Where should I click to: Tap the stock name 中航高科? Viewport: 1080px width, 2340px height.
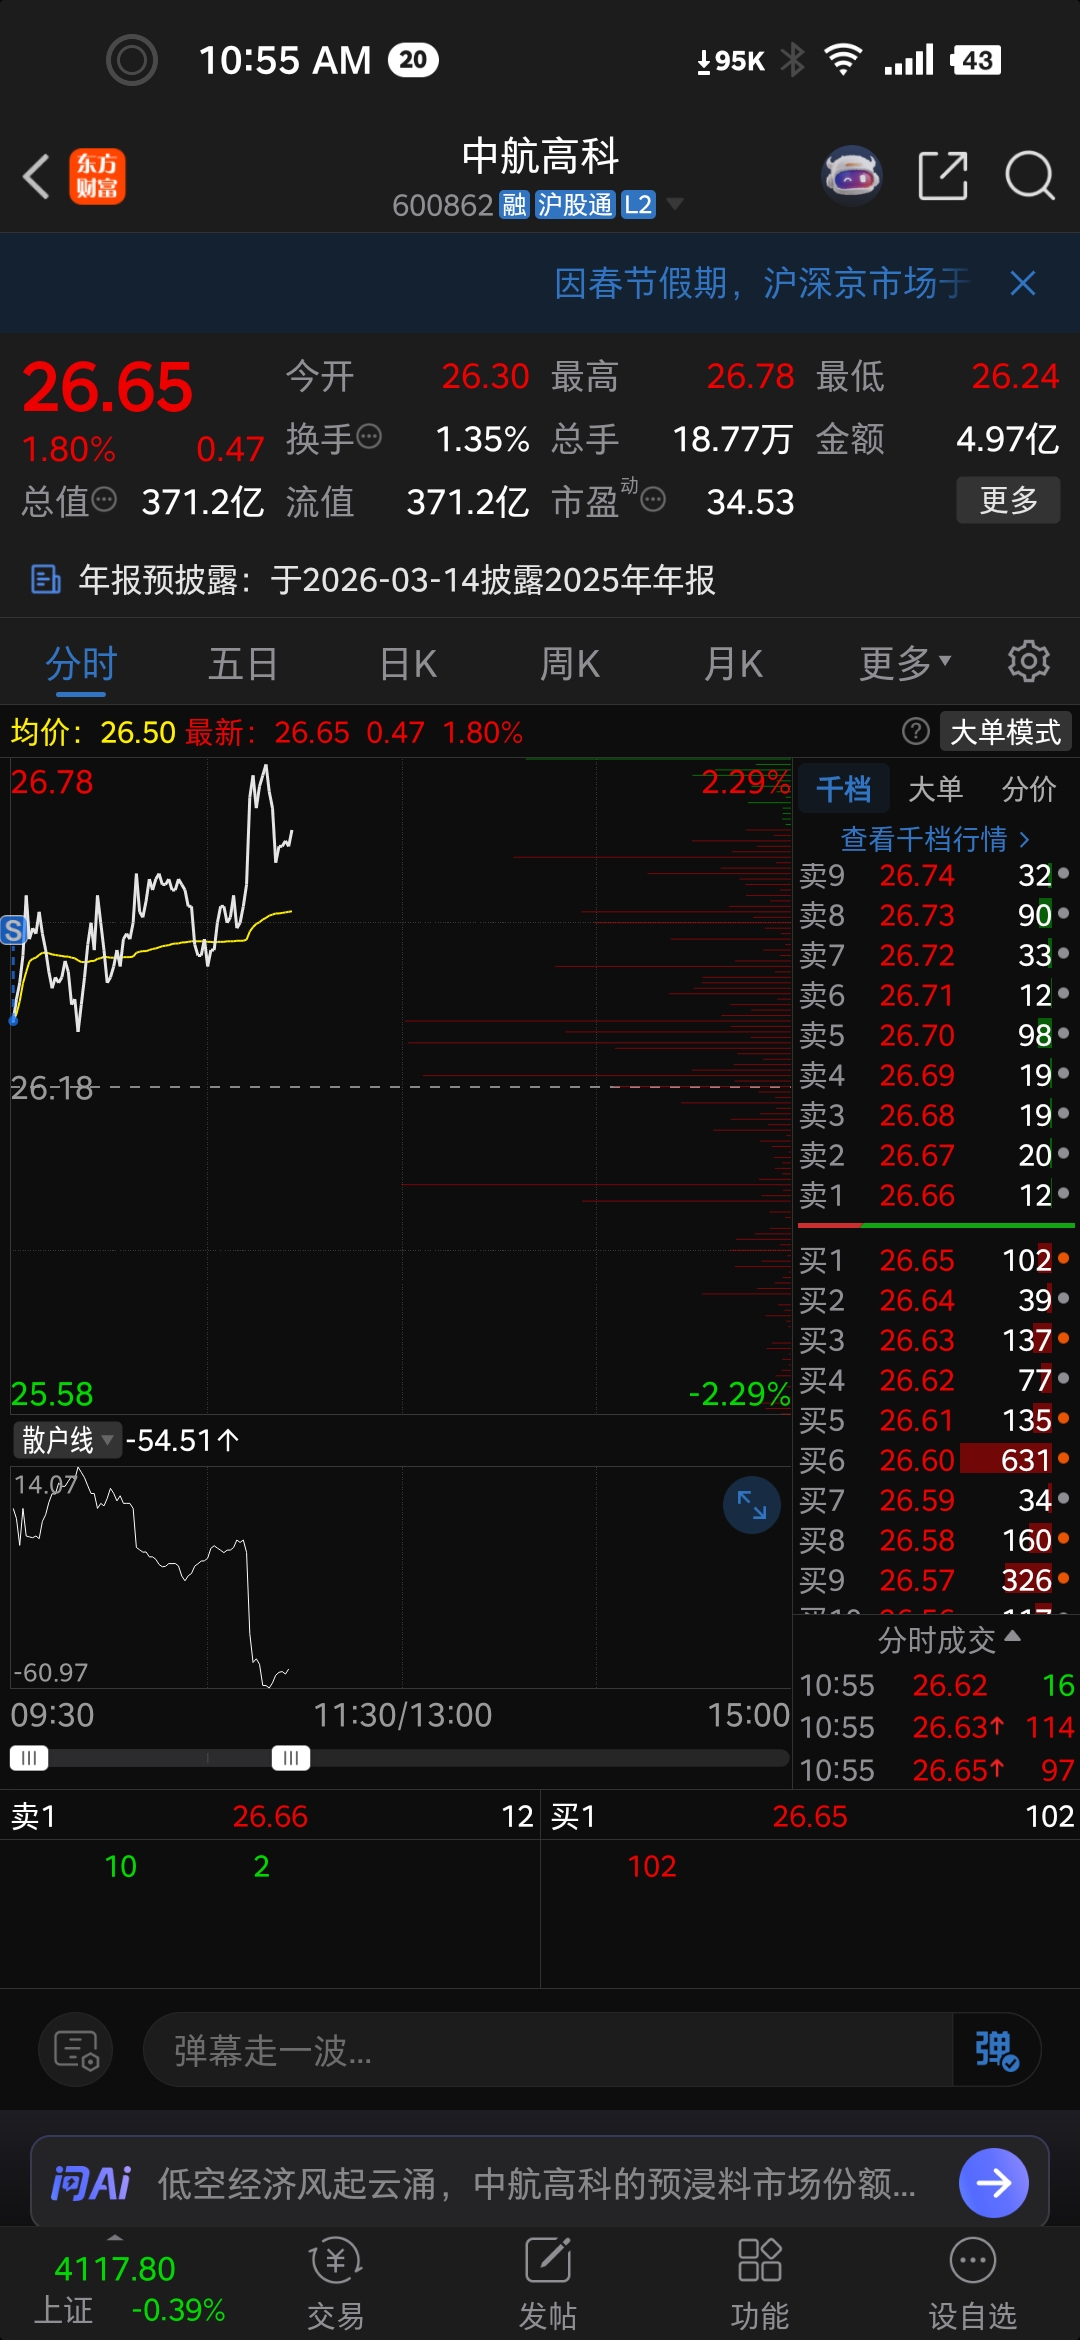(x=540, y=156)
